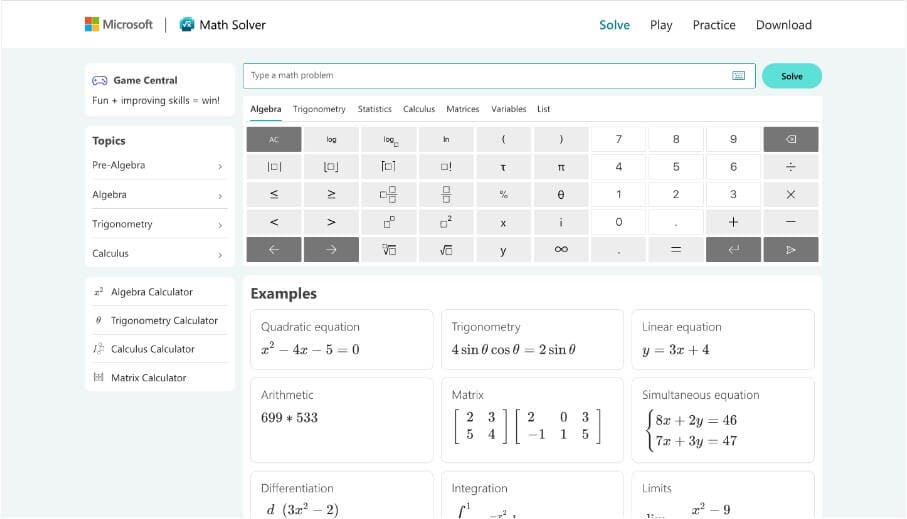Screen dimensions: 907x519
Task: Click the math problem input field
Action: (x=485, y=76)
